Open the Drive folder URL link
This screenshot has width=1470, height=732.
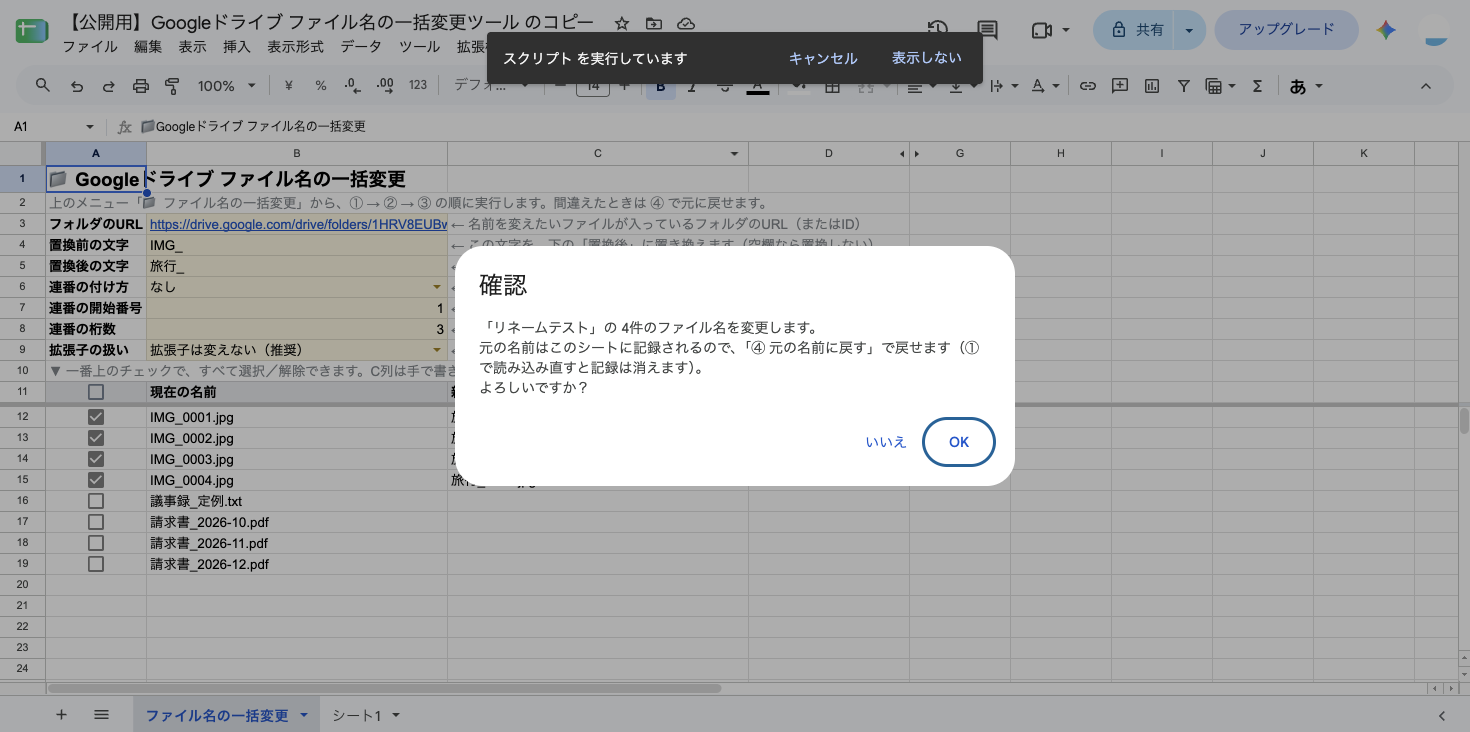(x=298, y=224)
